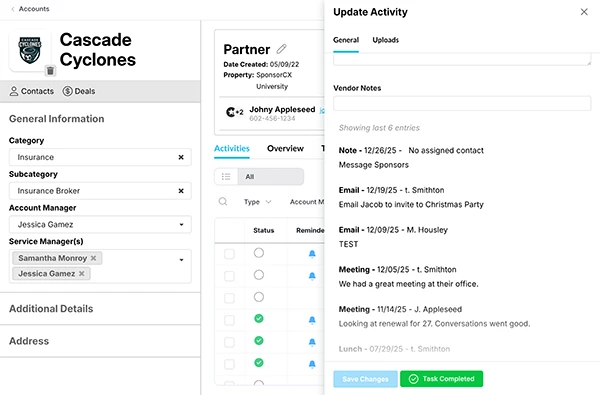Expand the Service Manager(s) dropdown

coord(181,260)
